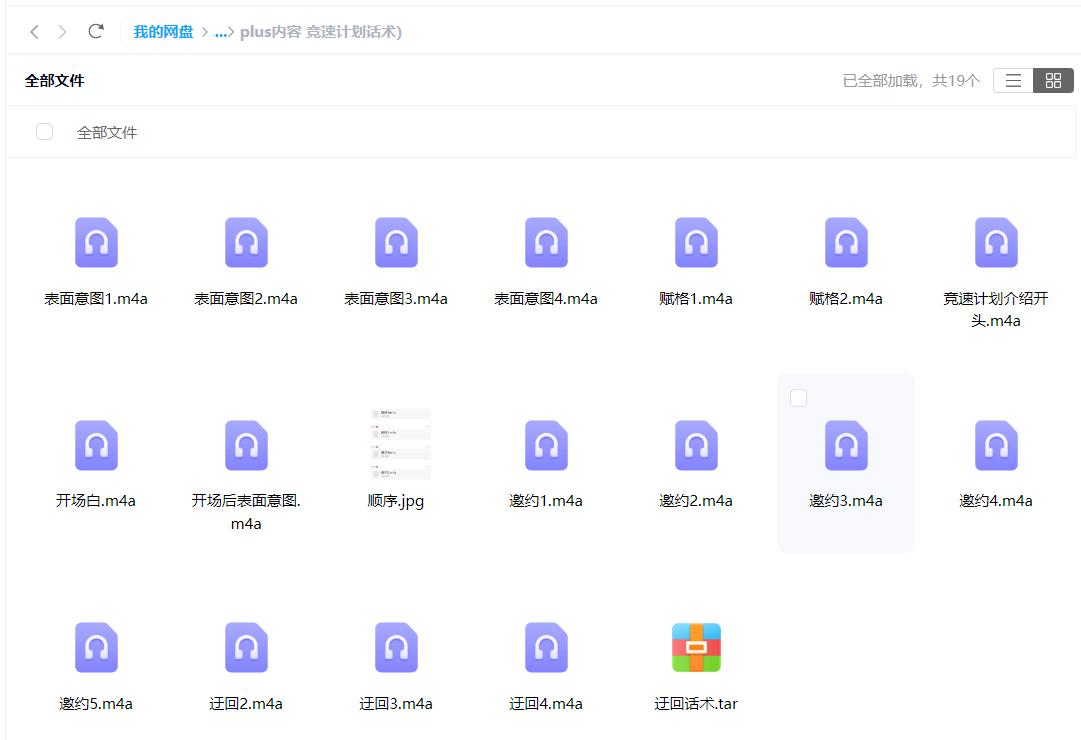The width and height of the screenshot is (1081, 740).
Task: Go to 我的网盘 in breadcrumb
Action: coord(163,32)
